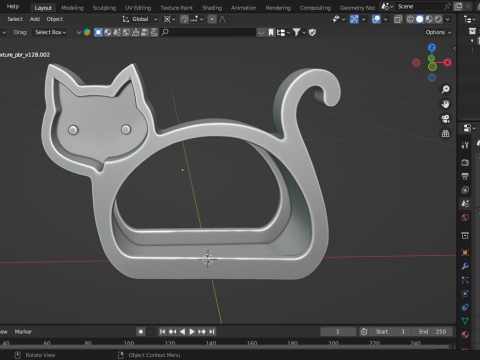
Task: Open the overlays options dropdown arrow
Action: (x=385, y=19)
